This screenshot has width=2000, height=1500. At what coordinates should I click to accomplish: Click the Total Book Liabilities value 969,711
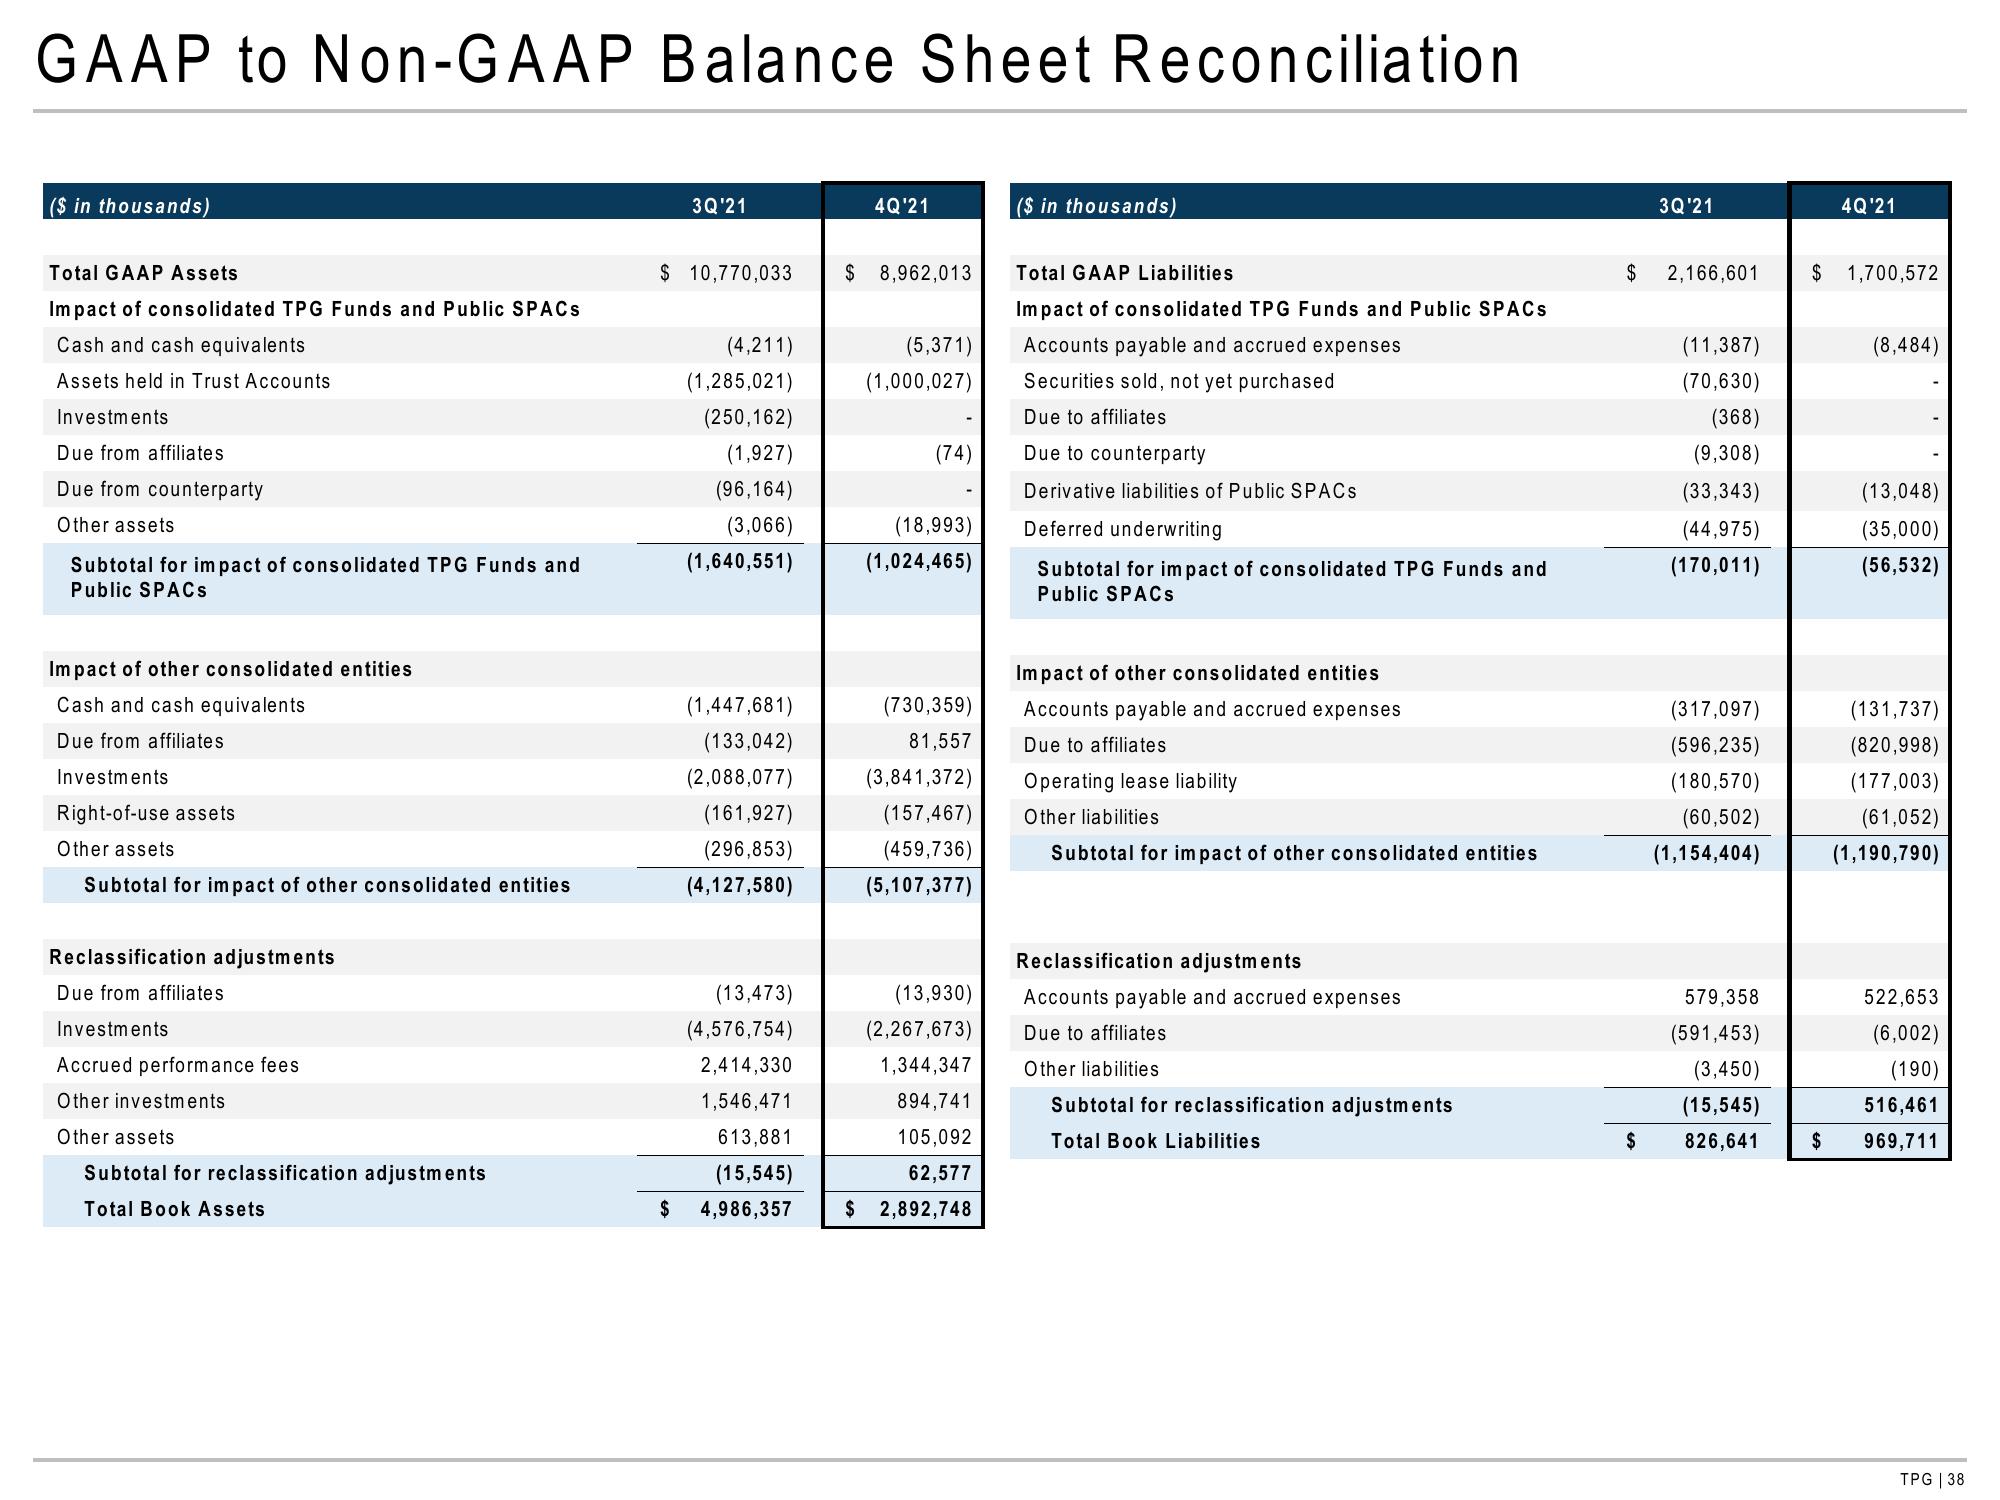pos(1902,1141)
